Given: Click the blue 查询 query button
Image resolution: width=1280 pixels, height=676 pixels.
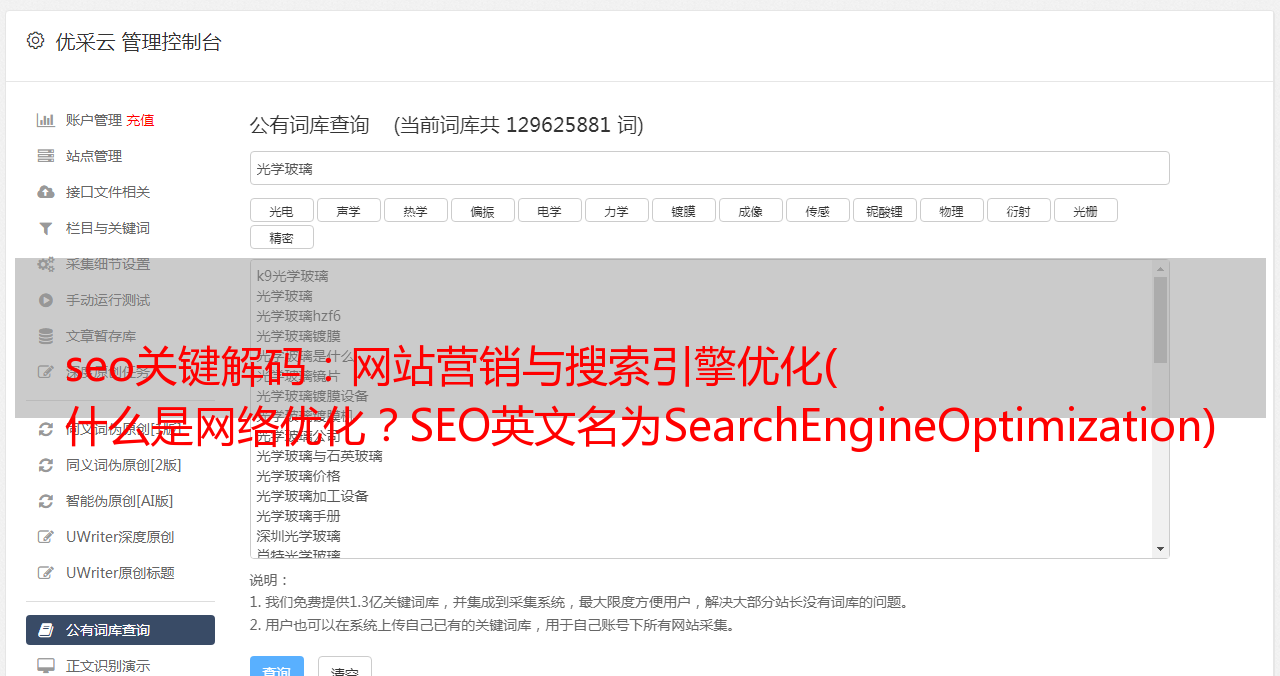Looking at the screenshot, I should [x=277, y=668].
